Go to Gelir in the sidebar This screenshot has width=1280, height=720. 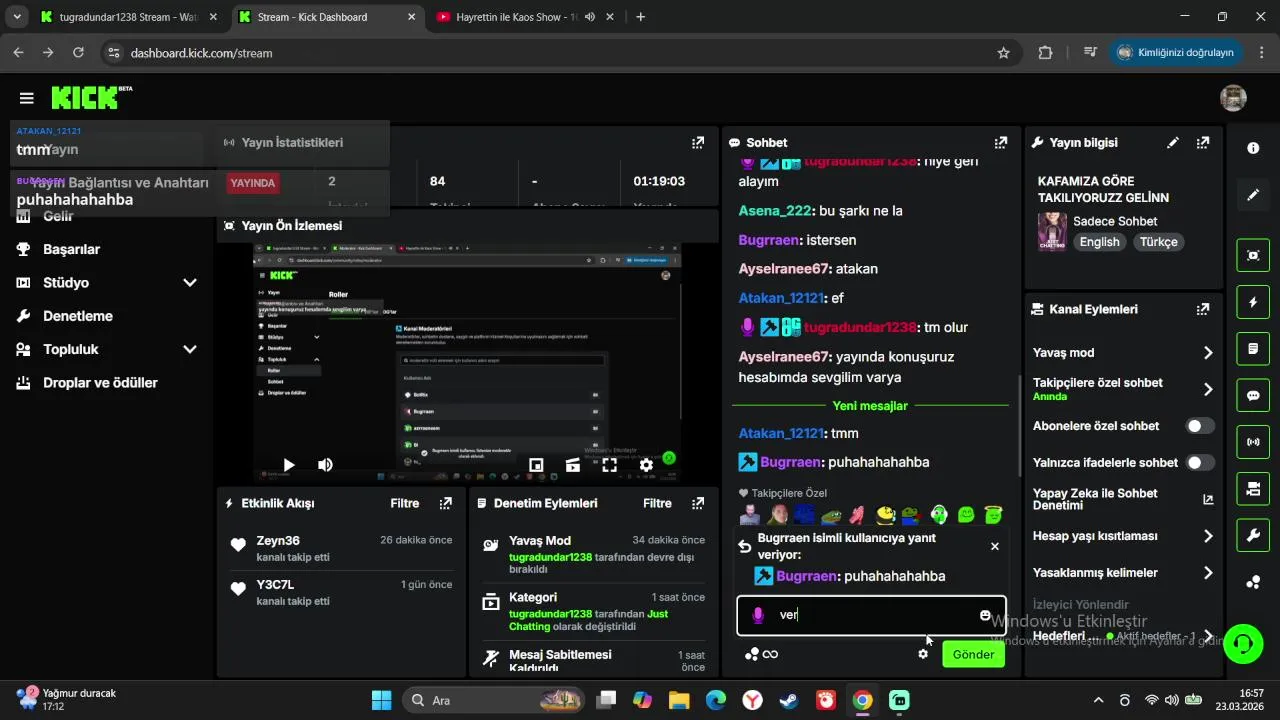(x=58, y=216)
